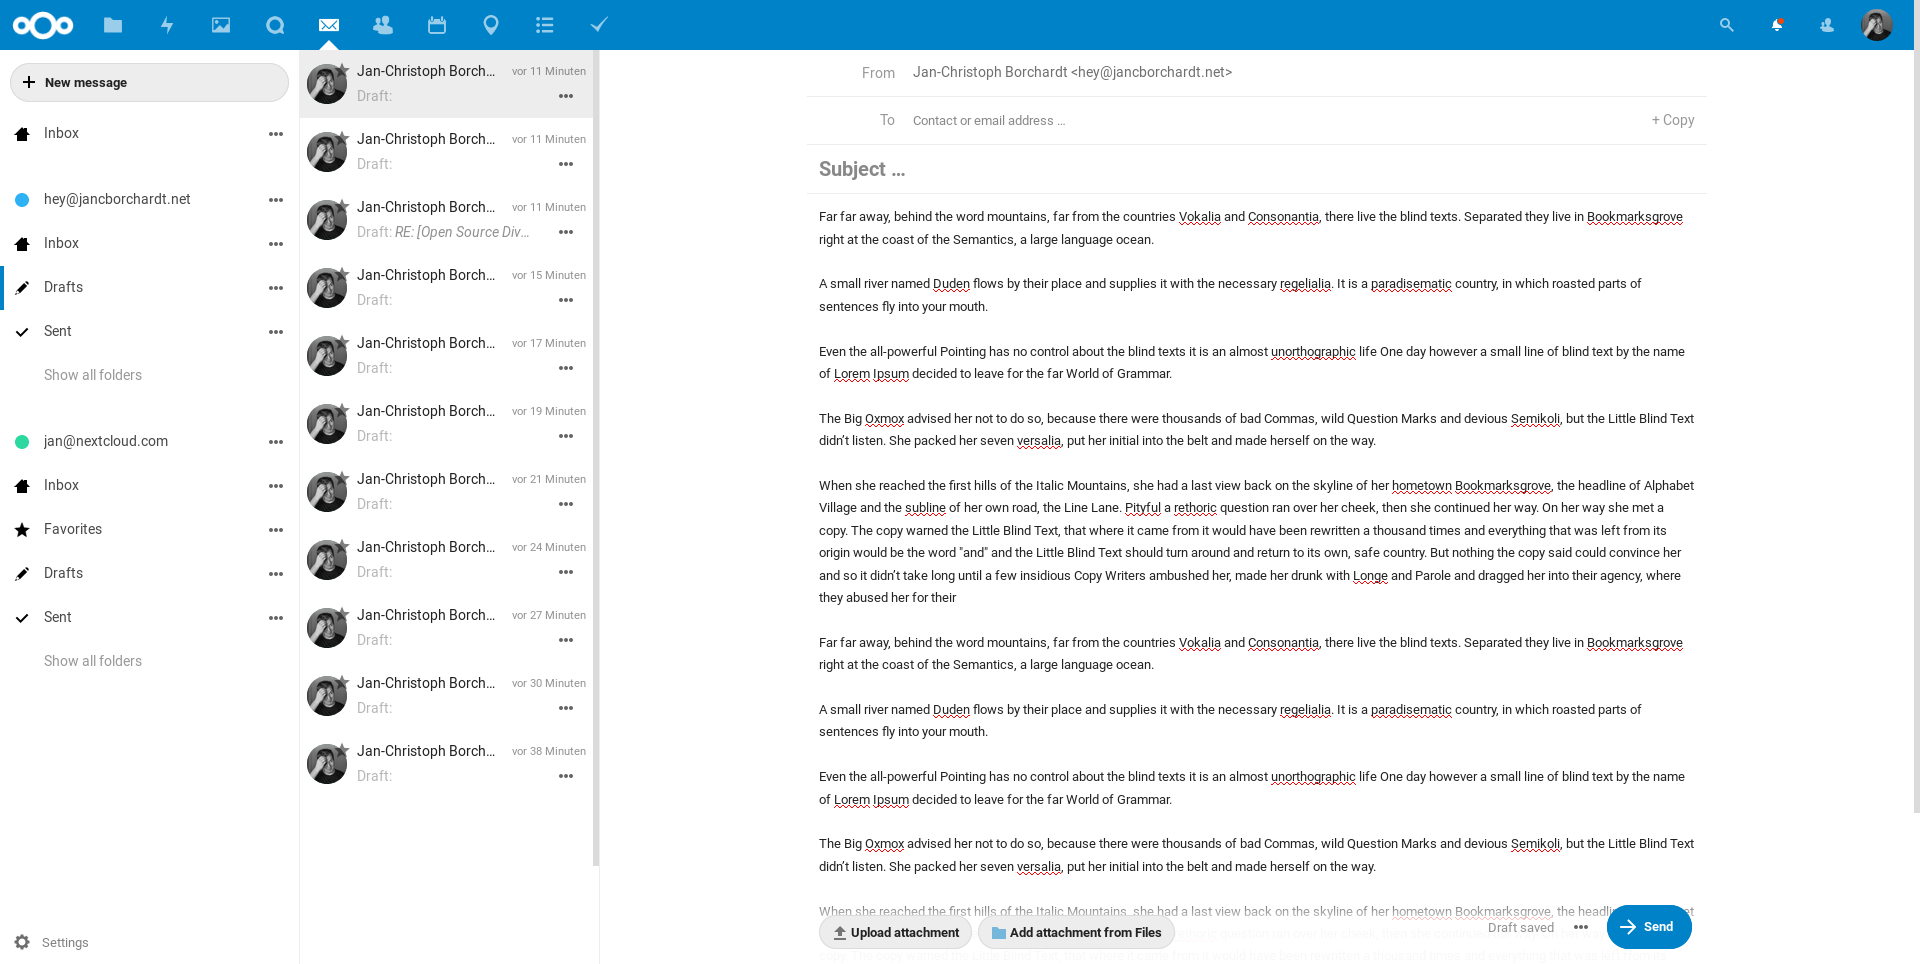
Task: Open the Talk chat icon
Action: 275,25
